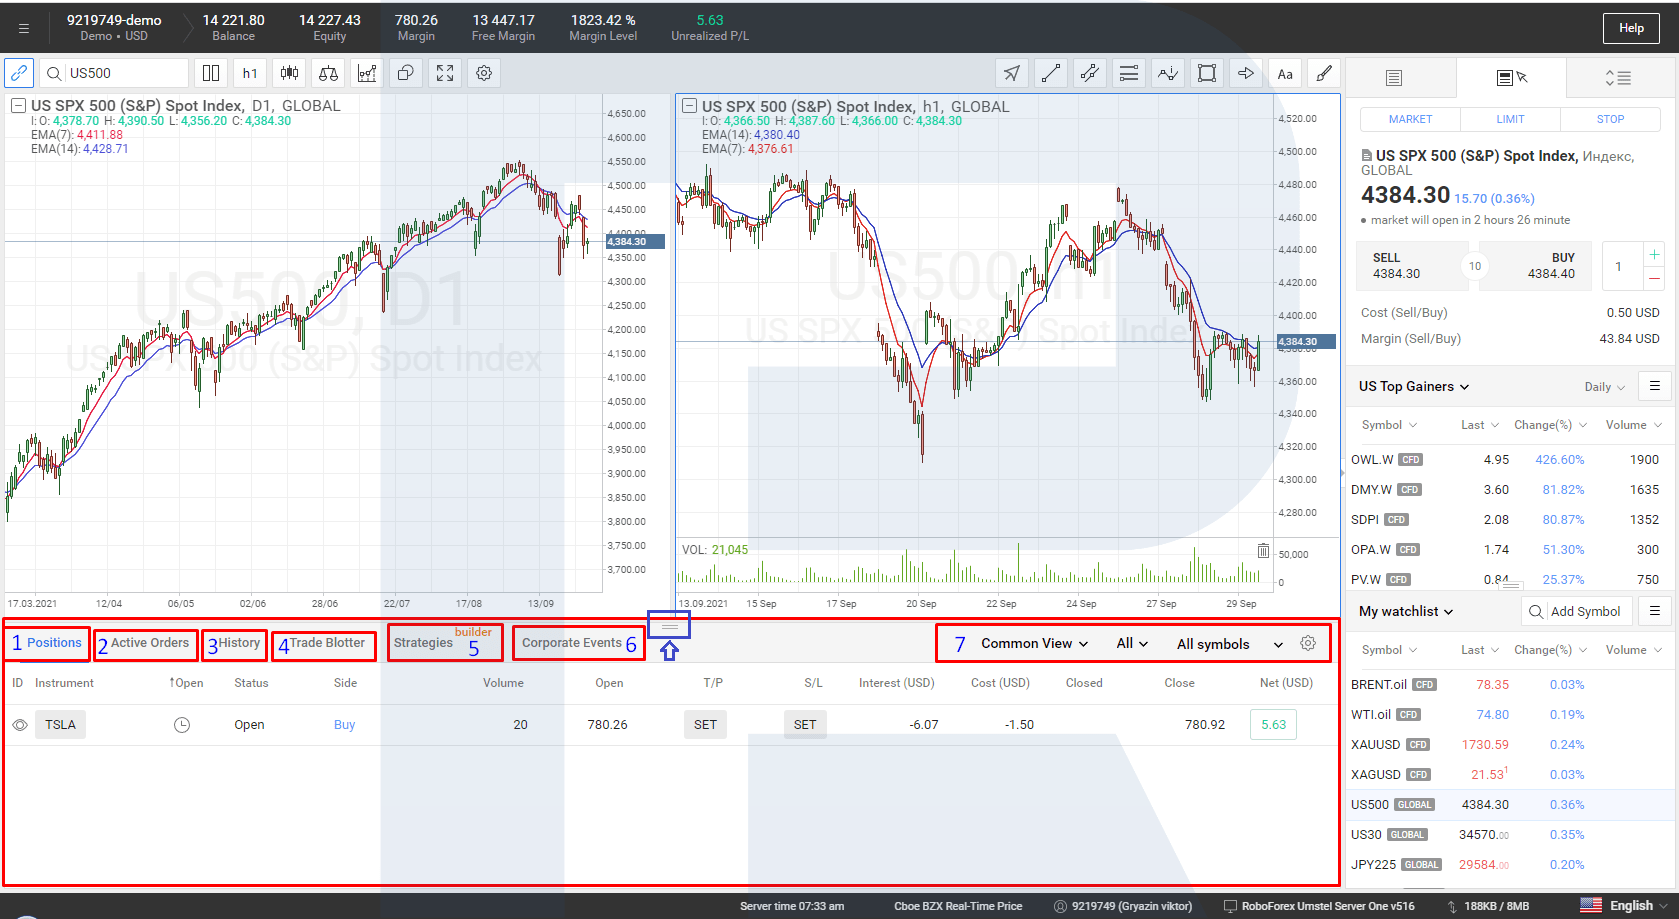The width and height of the screenshot is (1679, 919).
Task: Select the channel line drawing tool
Action: tap(1090, 73)
